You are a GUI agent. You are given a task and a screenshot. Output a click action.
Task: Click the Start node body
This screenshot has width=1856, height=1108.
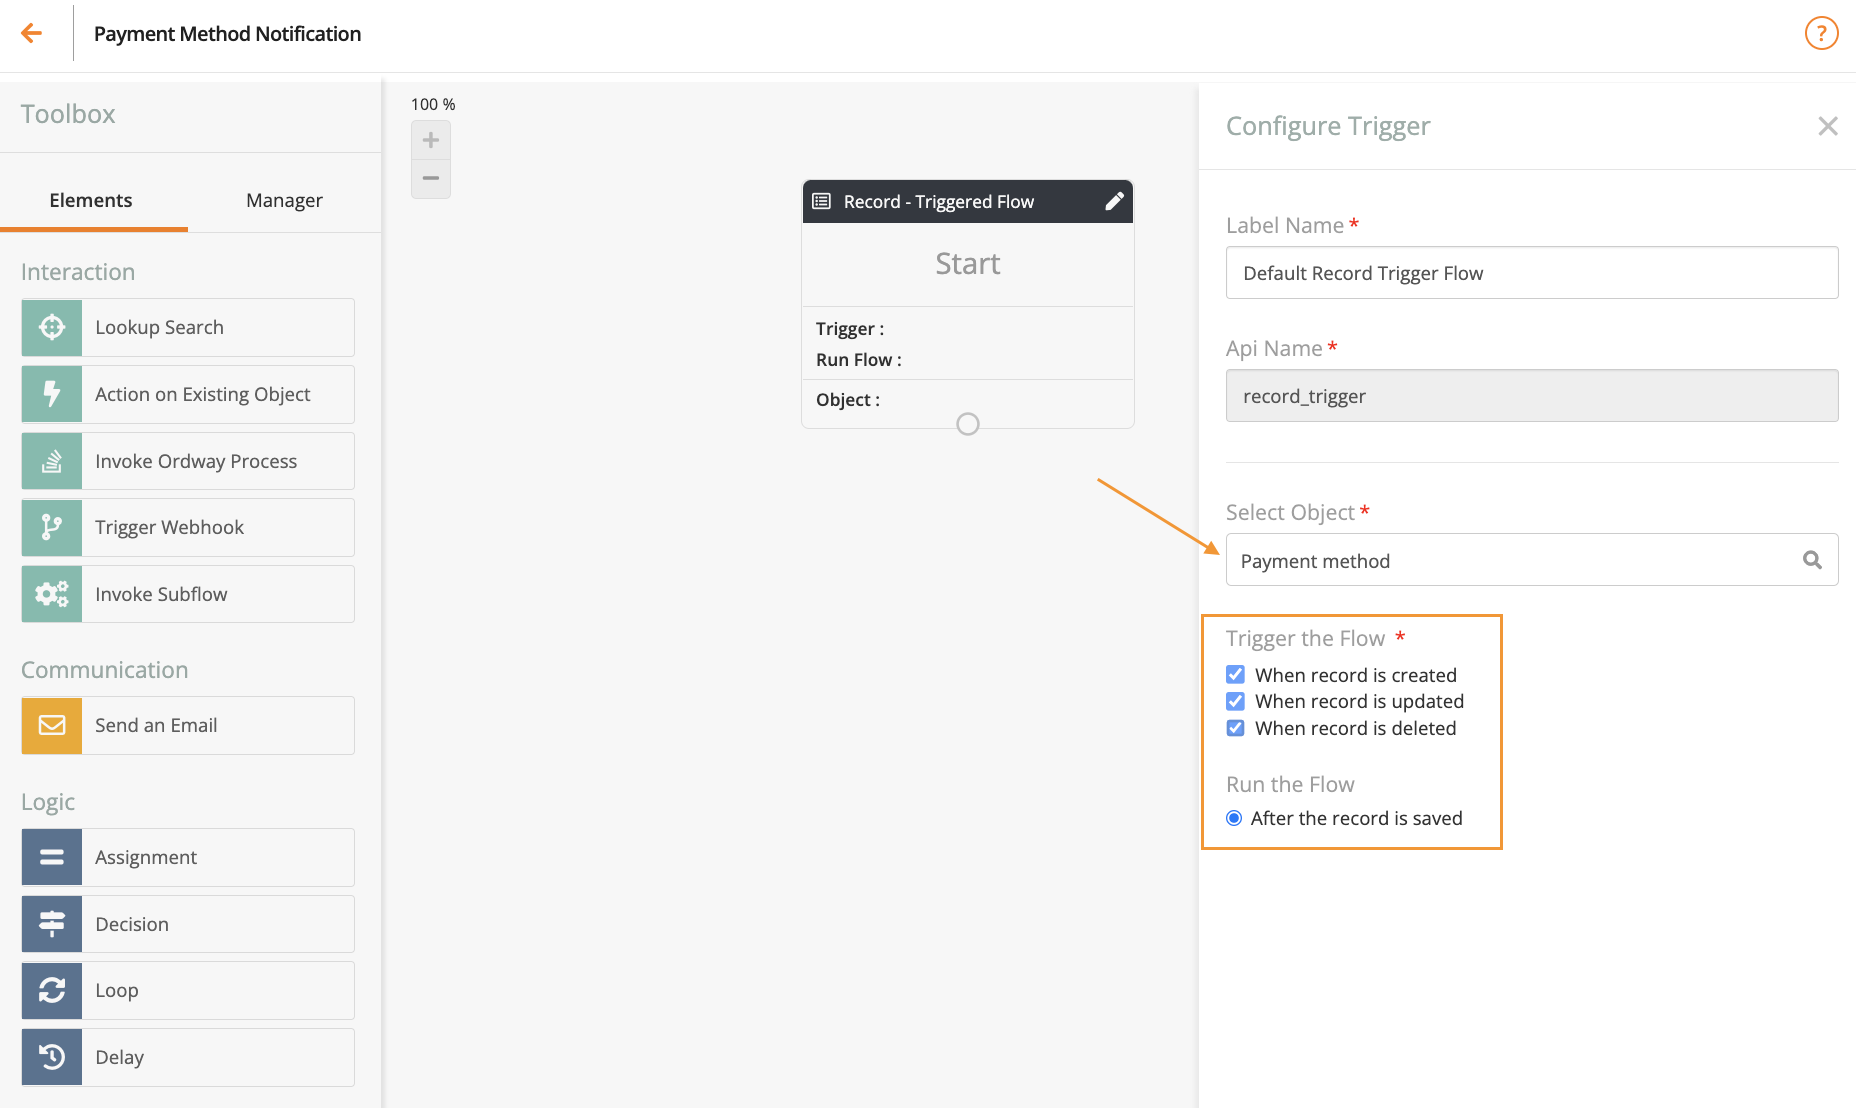point(967,264)
